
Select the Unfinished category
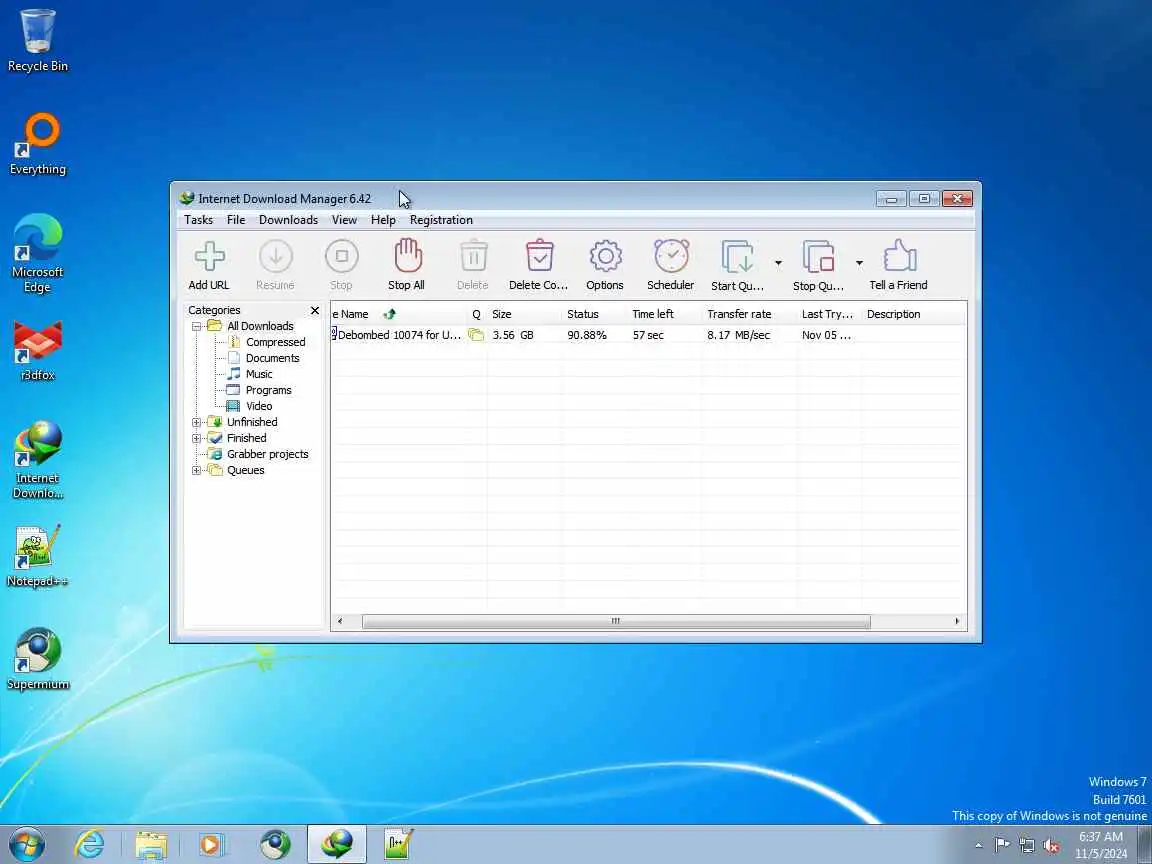[252, 422]
